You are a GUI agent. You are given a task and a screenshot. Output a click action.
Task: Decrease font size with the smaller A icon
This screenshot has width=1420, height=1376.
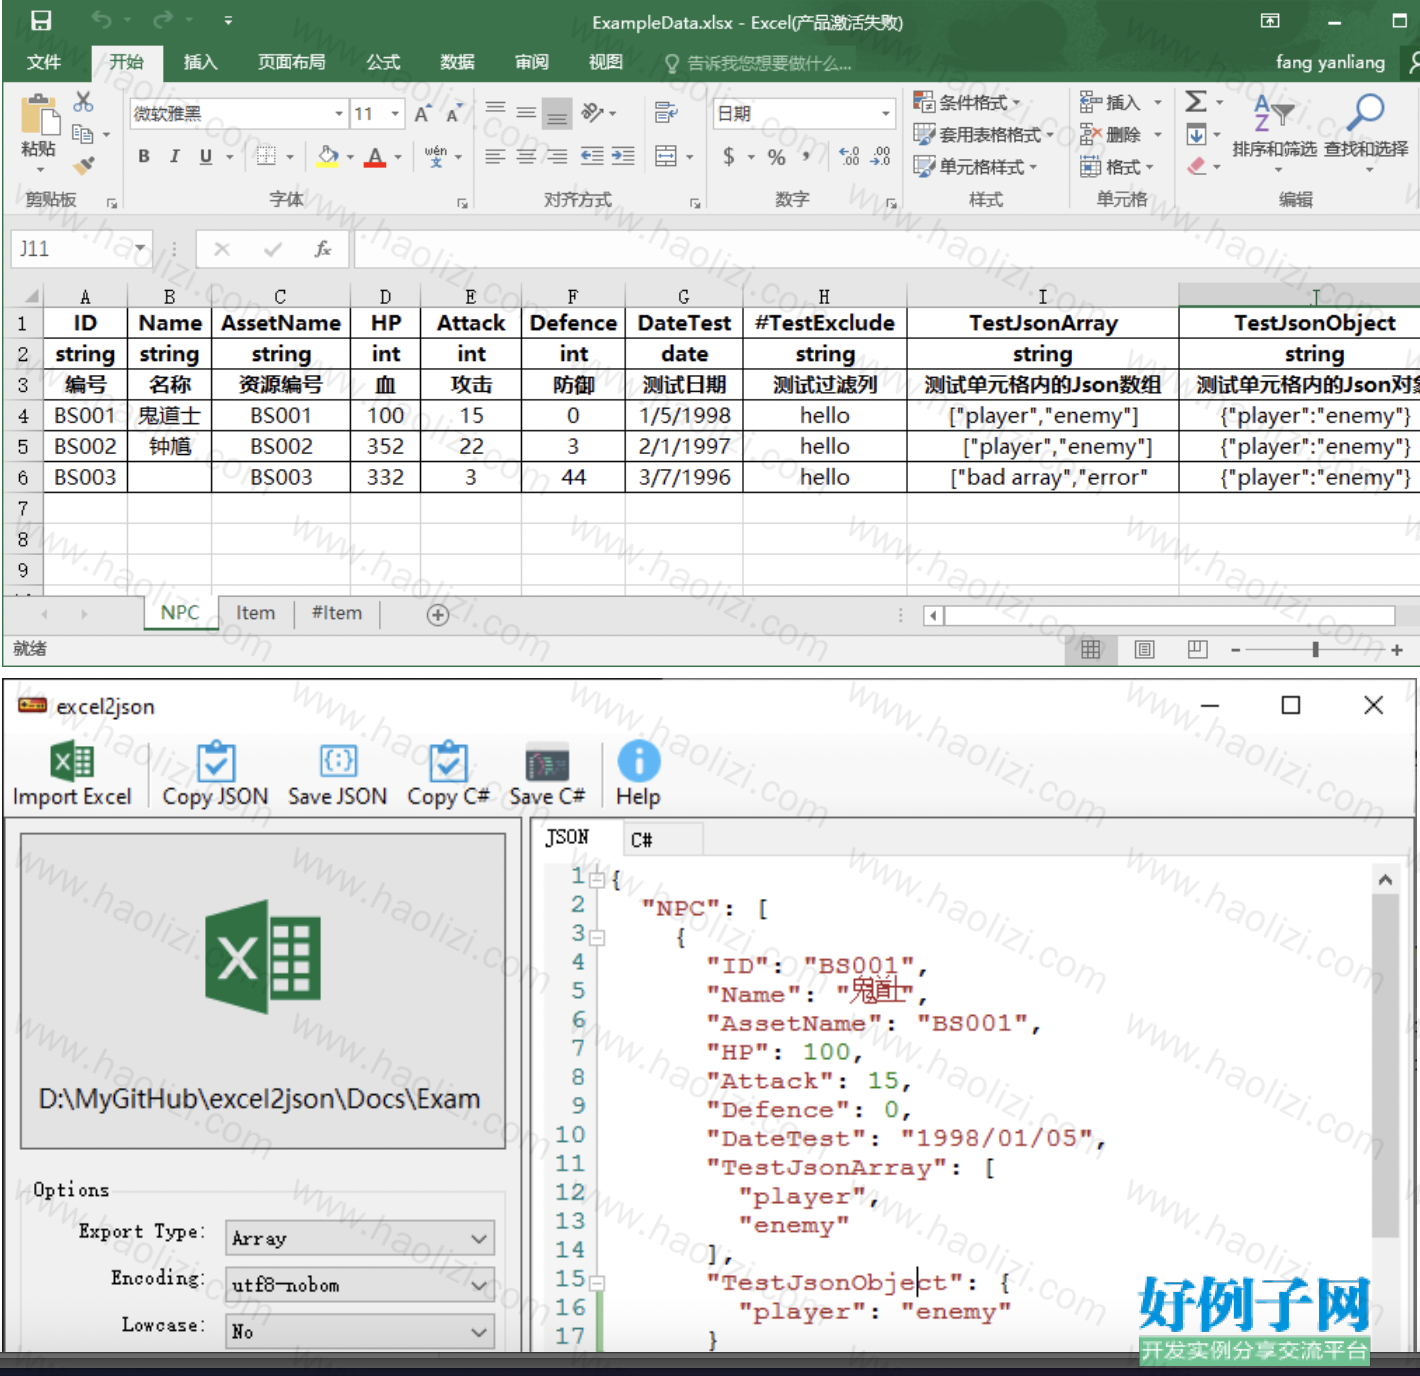click(x=453, y=114)
